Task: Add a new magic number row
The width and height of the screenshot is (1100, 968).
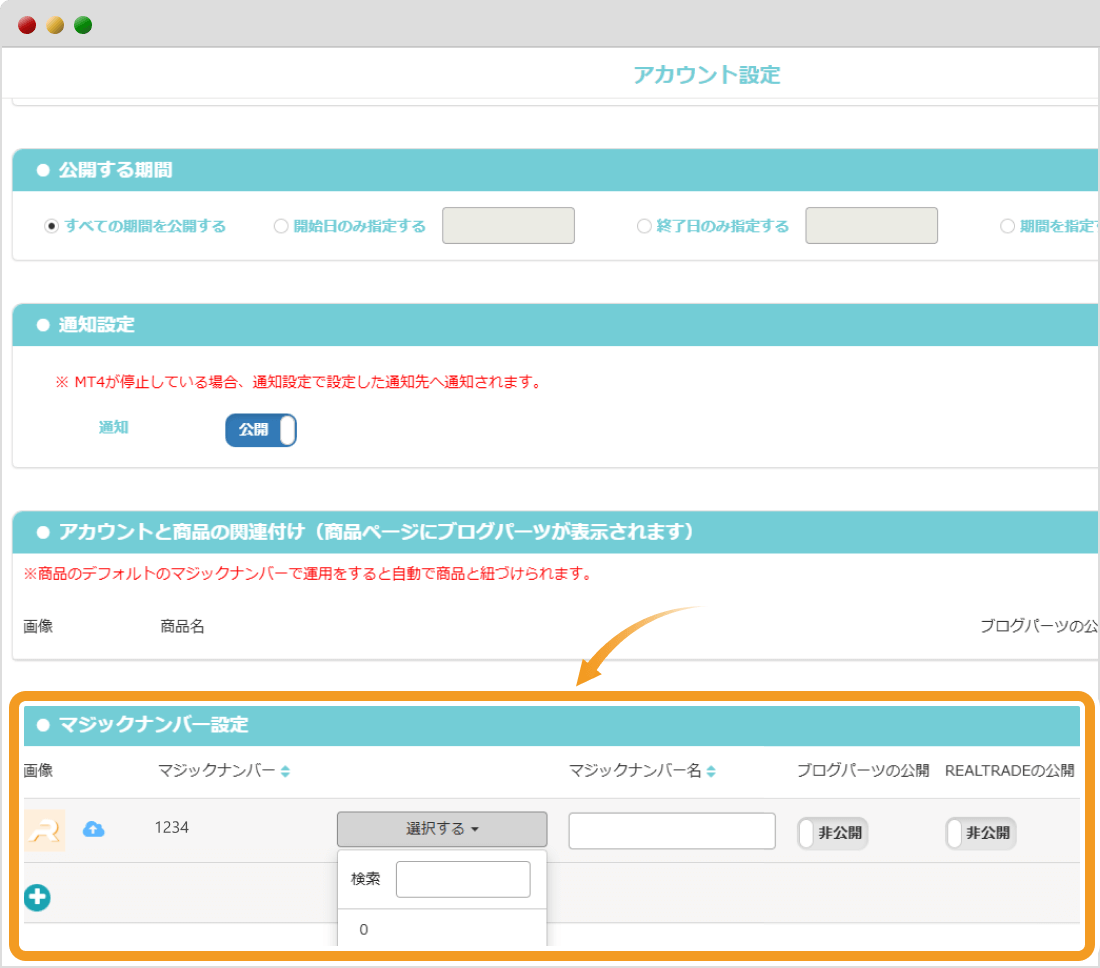Action: click(x=37, y=897)
